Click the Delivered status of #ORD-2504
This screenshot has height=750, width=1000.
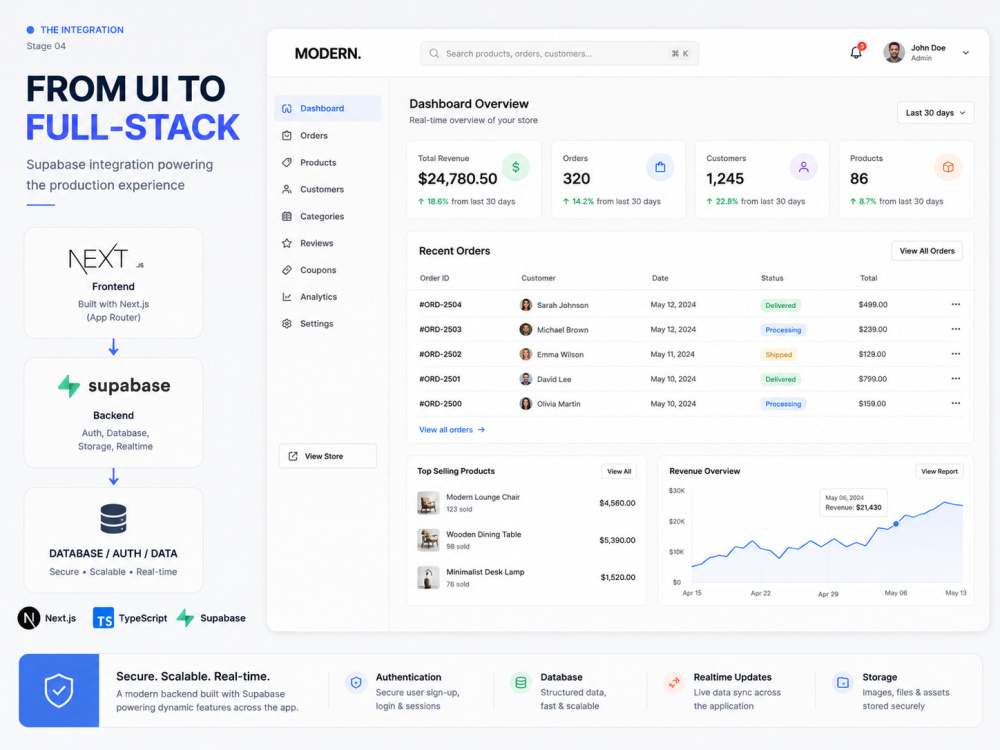point(781,305)
